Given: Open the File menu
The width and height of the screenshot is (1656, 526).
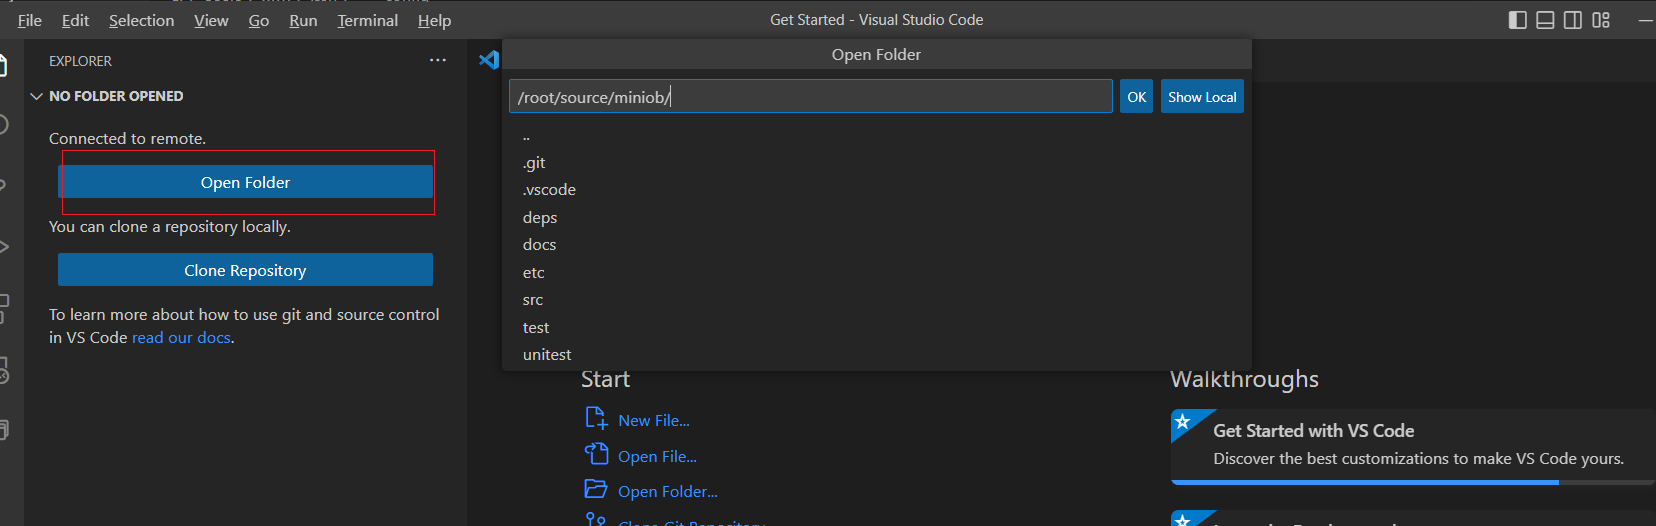Looking at the screenshot, I should tap(30, 20).
